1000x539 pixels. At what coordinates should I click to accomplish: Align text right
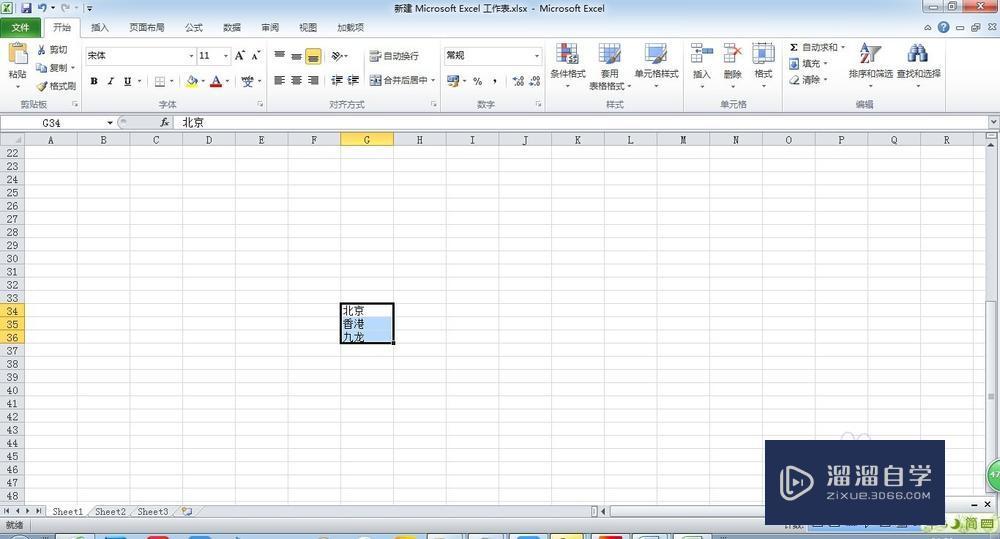click(x=313, y=80)
